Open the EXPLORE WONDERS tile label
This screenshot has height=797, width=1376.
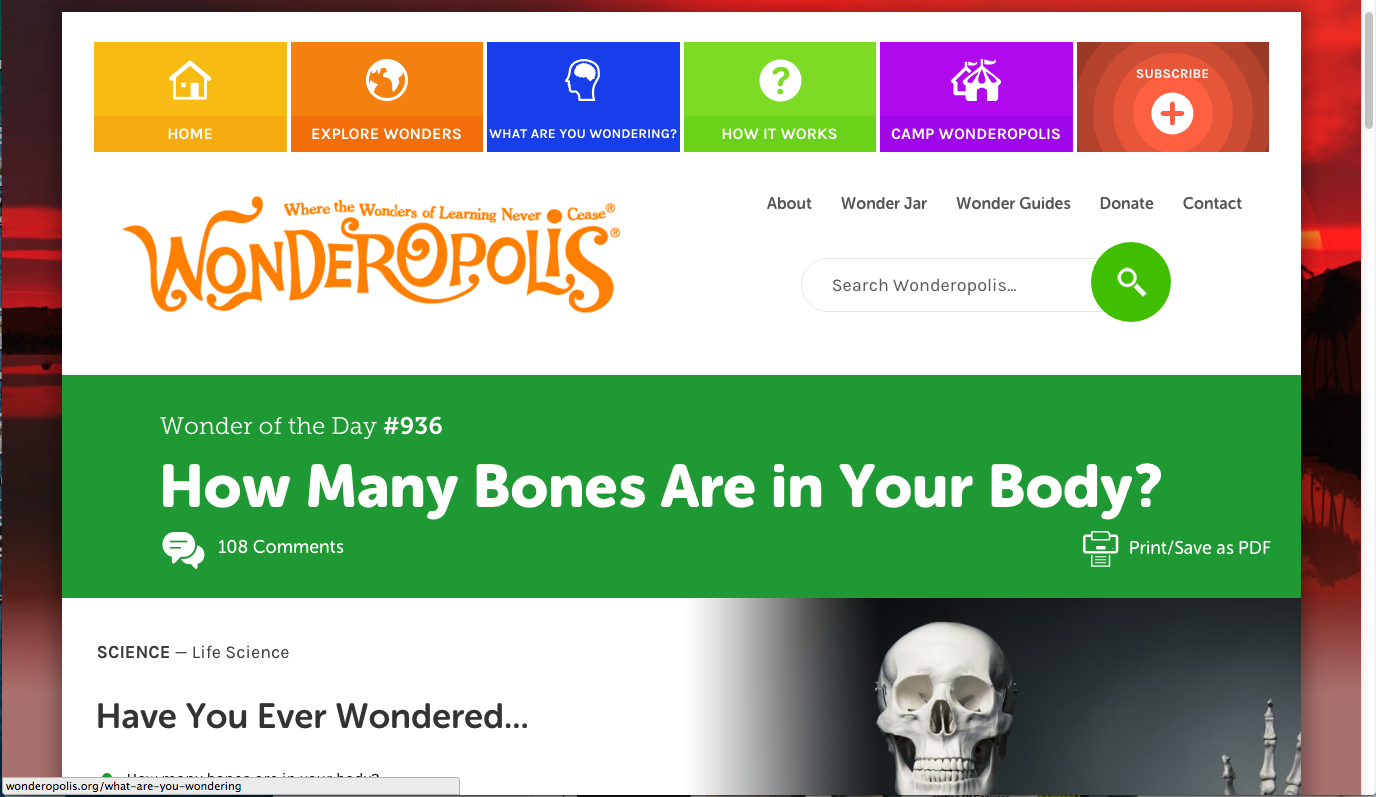click(386, 134)
